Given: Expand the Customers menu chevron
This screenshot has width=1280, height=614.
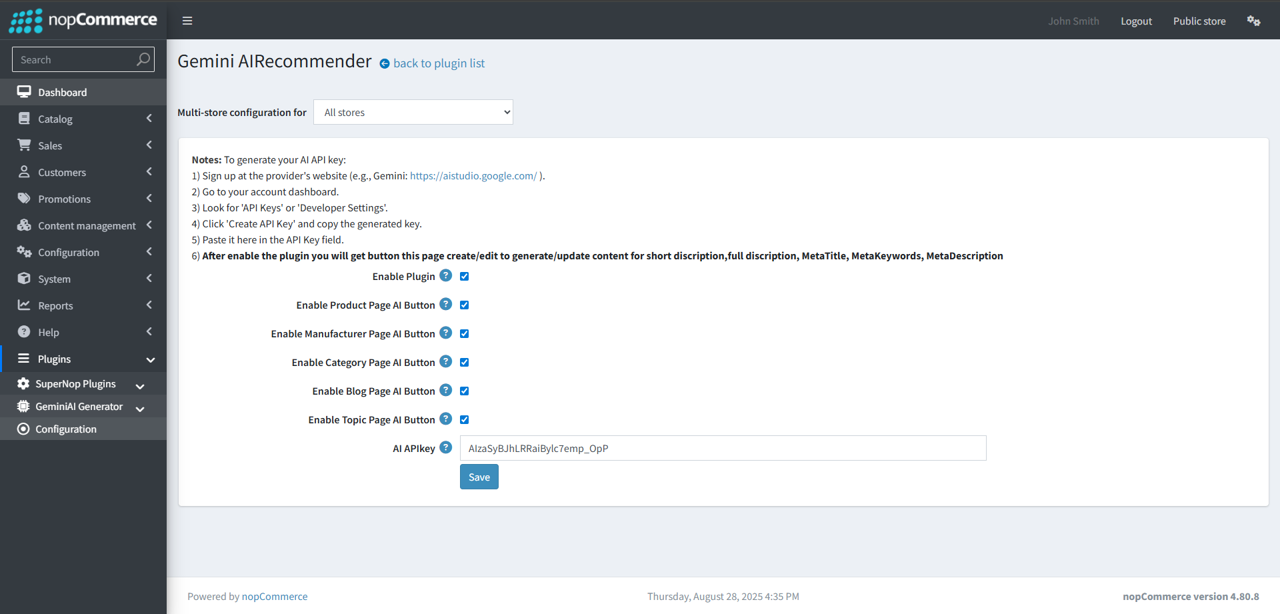Looking at the screenshot, I should [149, 172].
